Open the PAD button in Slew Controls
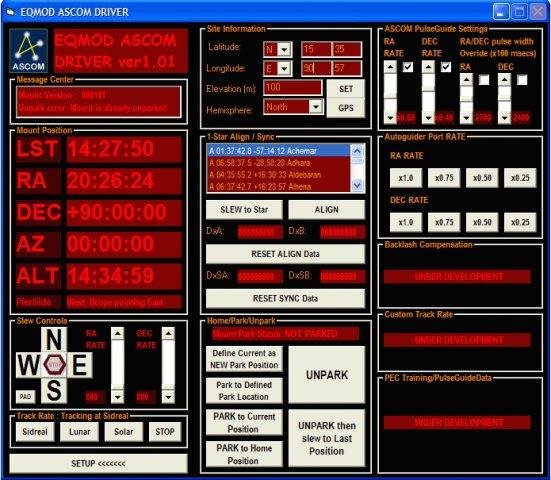This screenshot has width=551, height=480. (x=25, y=397)
